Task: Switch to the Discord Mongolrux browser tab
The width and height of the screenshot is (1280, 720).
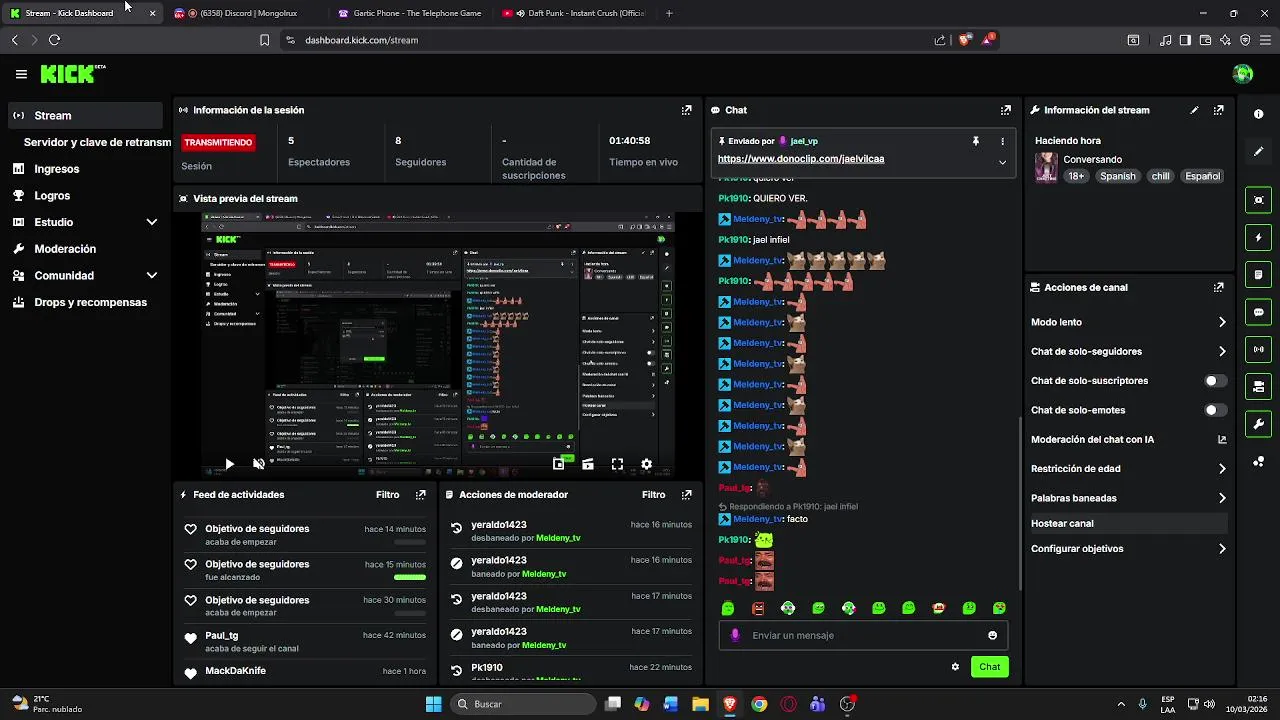Action: 246,13
